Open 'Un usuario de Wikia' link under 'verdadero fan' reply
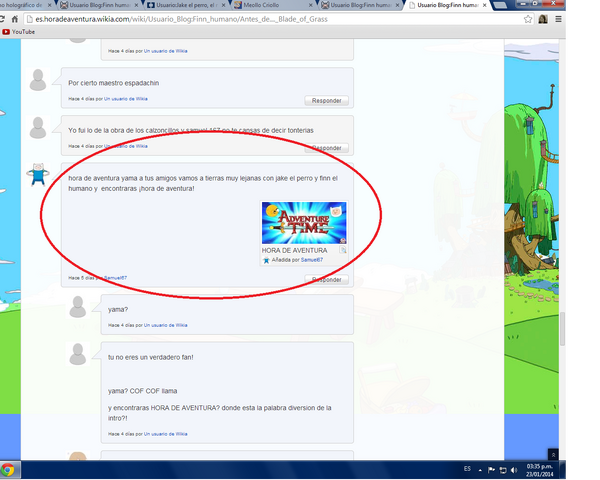Screen dimensions: 600x480 point(166,434)
